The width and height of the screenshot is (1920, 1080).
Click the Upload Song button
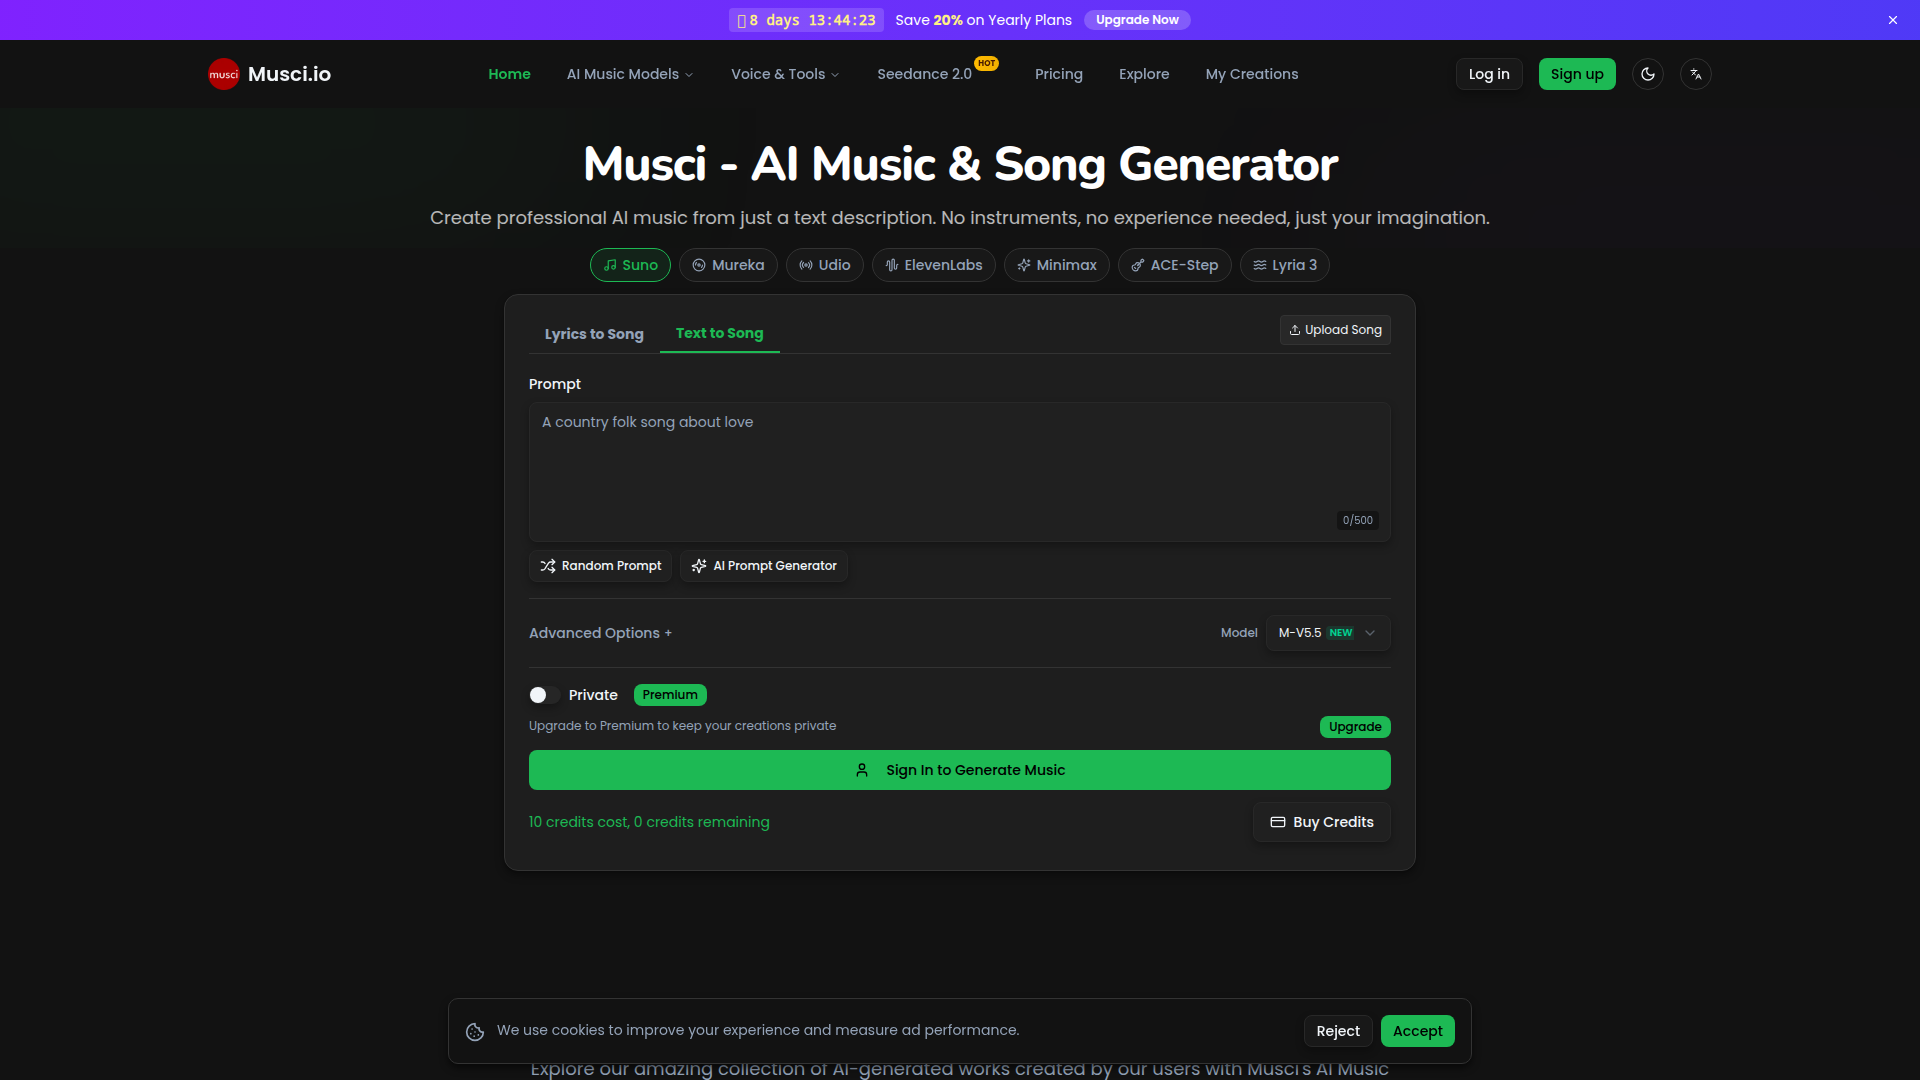click(x=1335, y=330)
